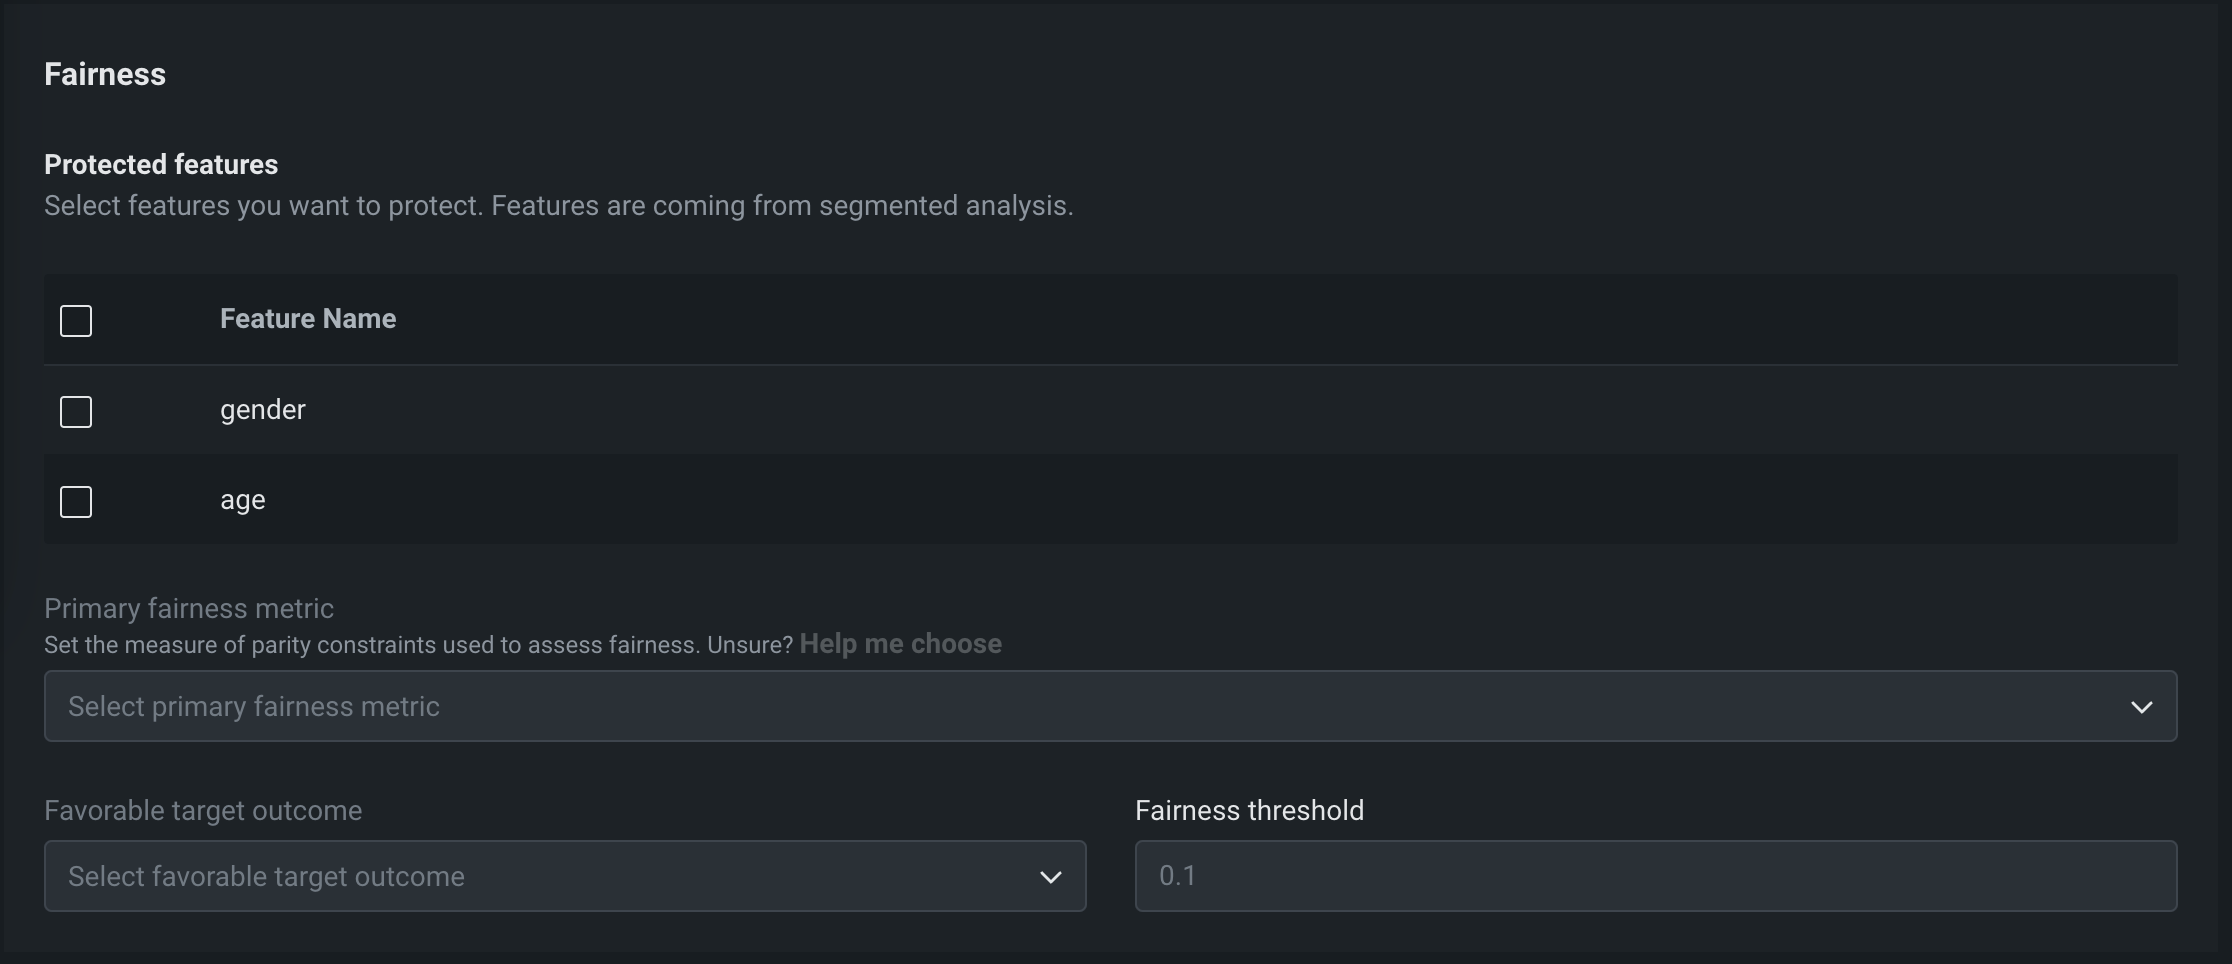Click the Primary fairness metric label
The width and height of the screenshot is (2232, 964).
(189, 608)
